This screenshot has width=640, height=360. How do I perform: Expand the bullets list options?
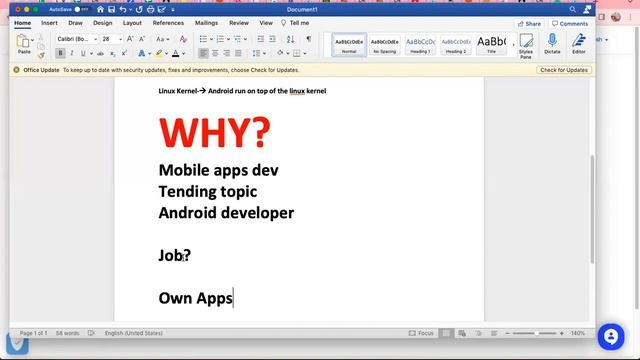tap(211, 39)
